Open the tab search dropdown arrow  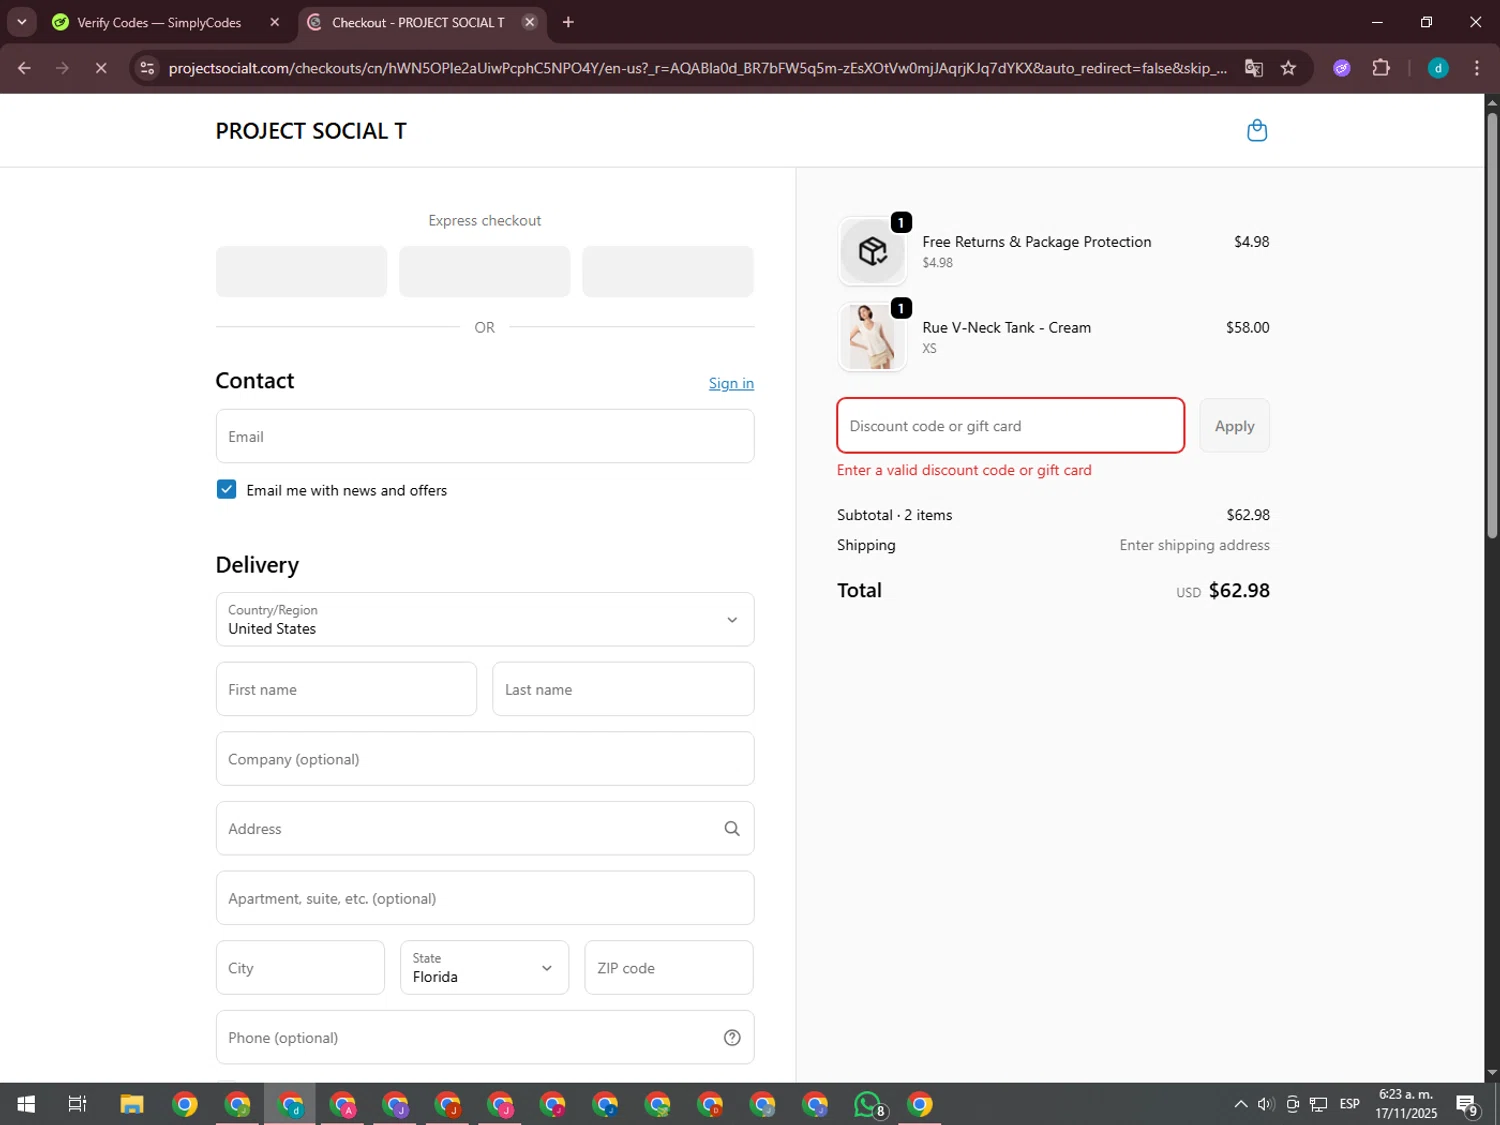(x=21, y=22)
